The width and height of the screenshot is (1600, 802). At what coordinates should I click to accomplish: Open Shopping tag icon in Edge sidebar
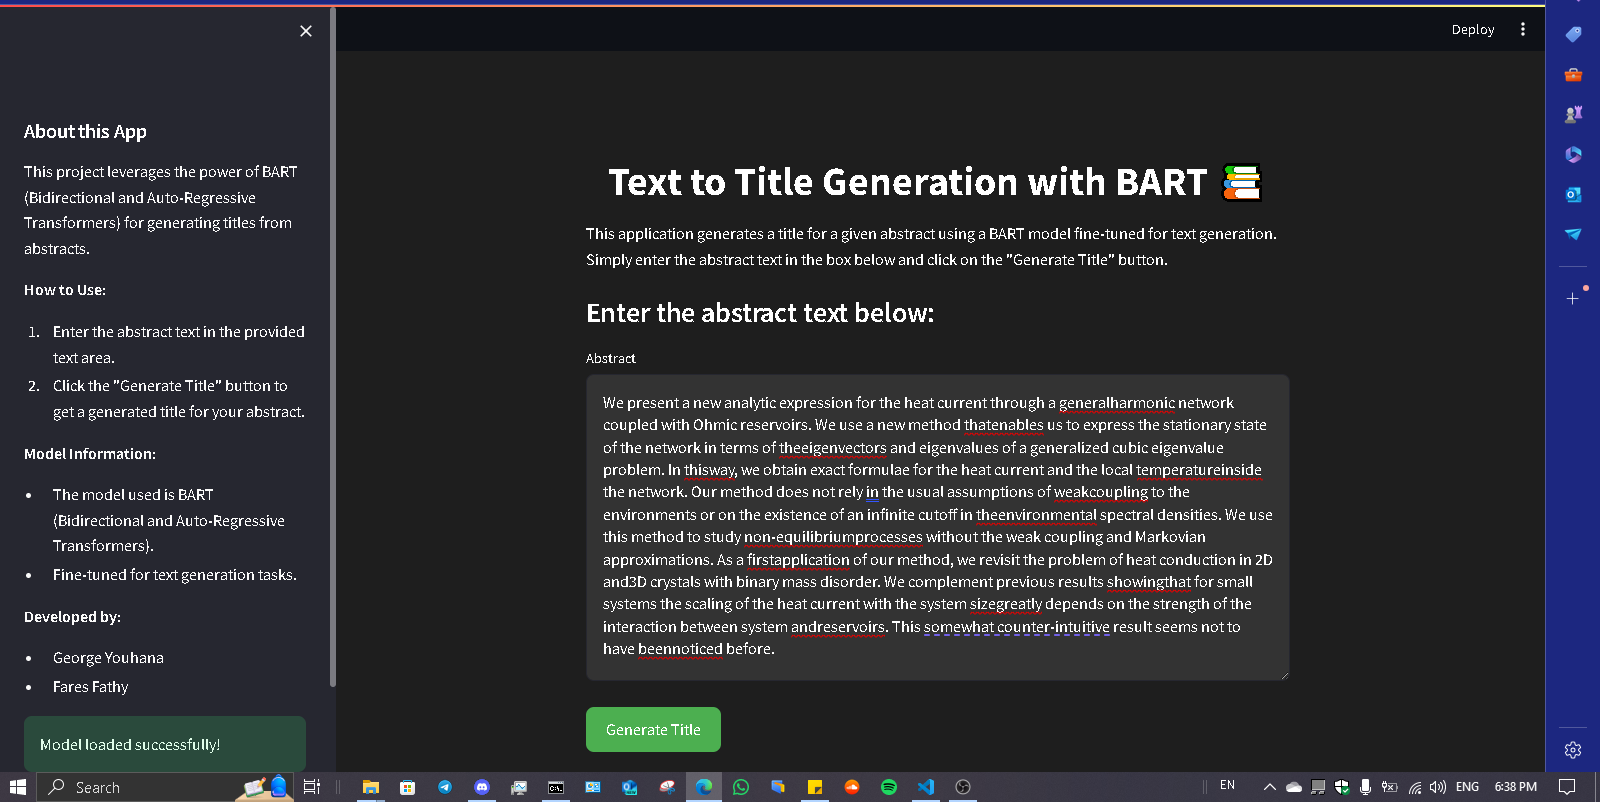point(1573,34)
